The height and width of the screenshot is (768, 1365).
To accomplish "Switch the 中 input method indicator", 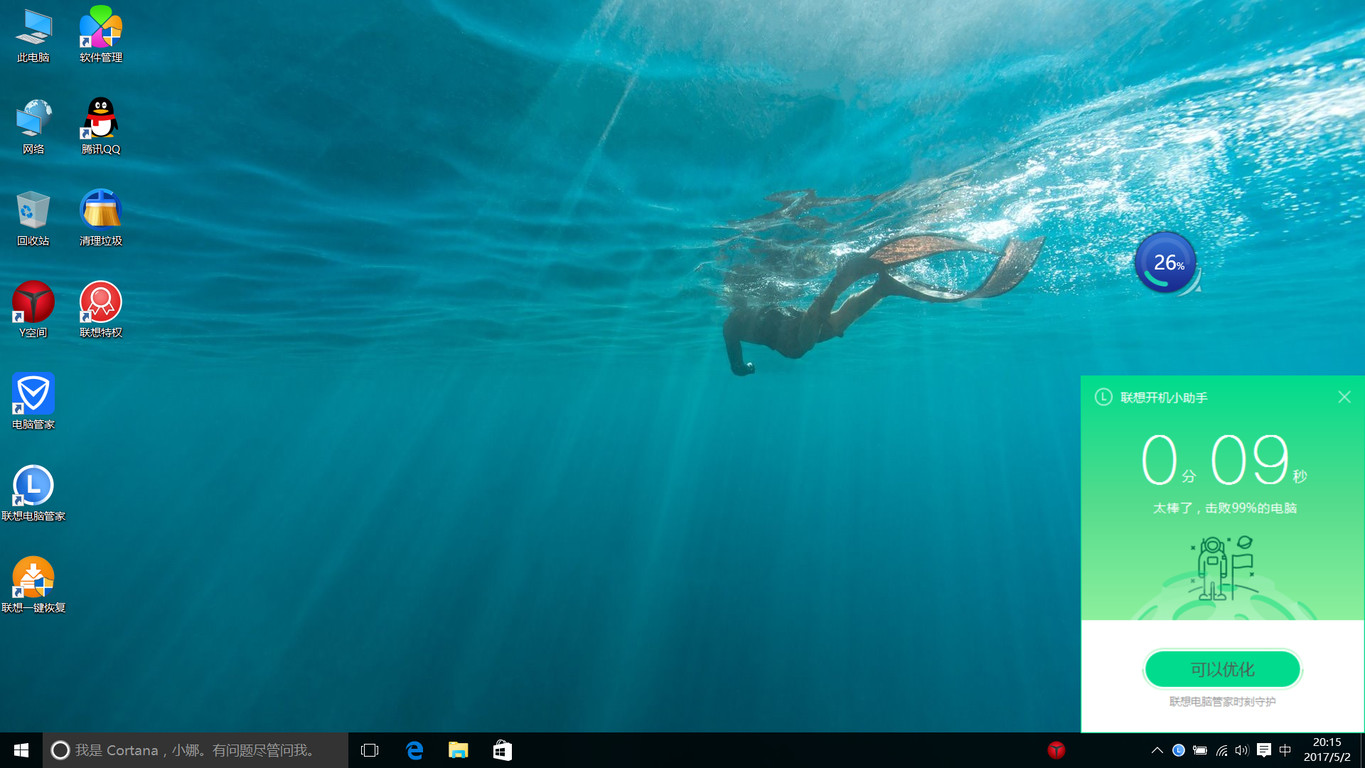I will 1285,750.
